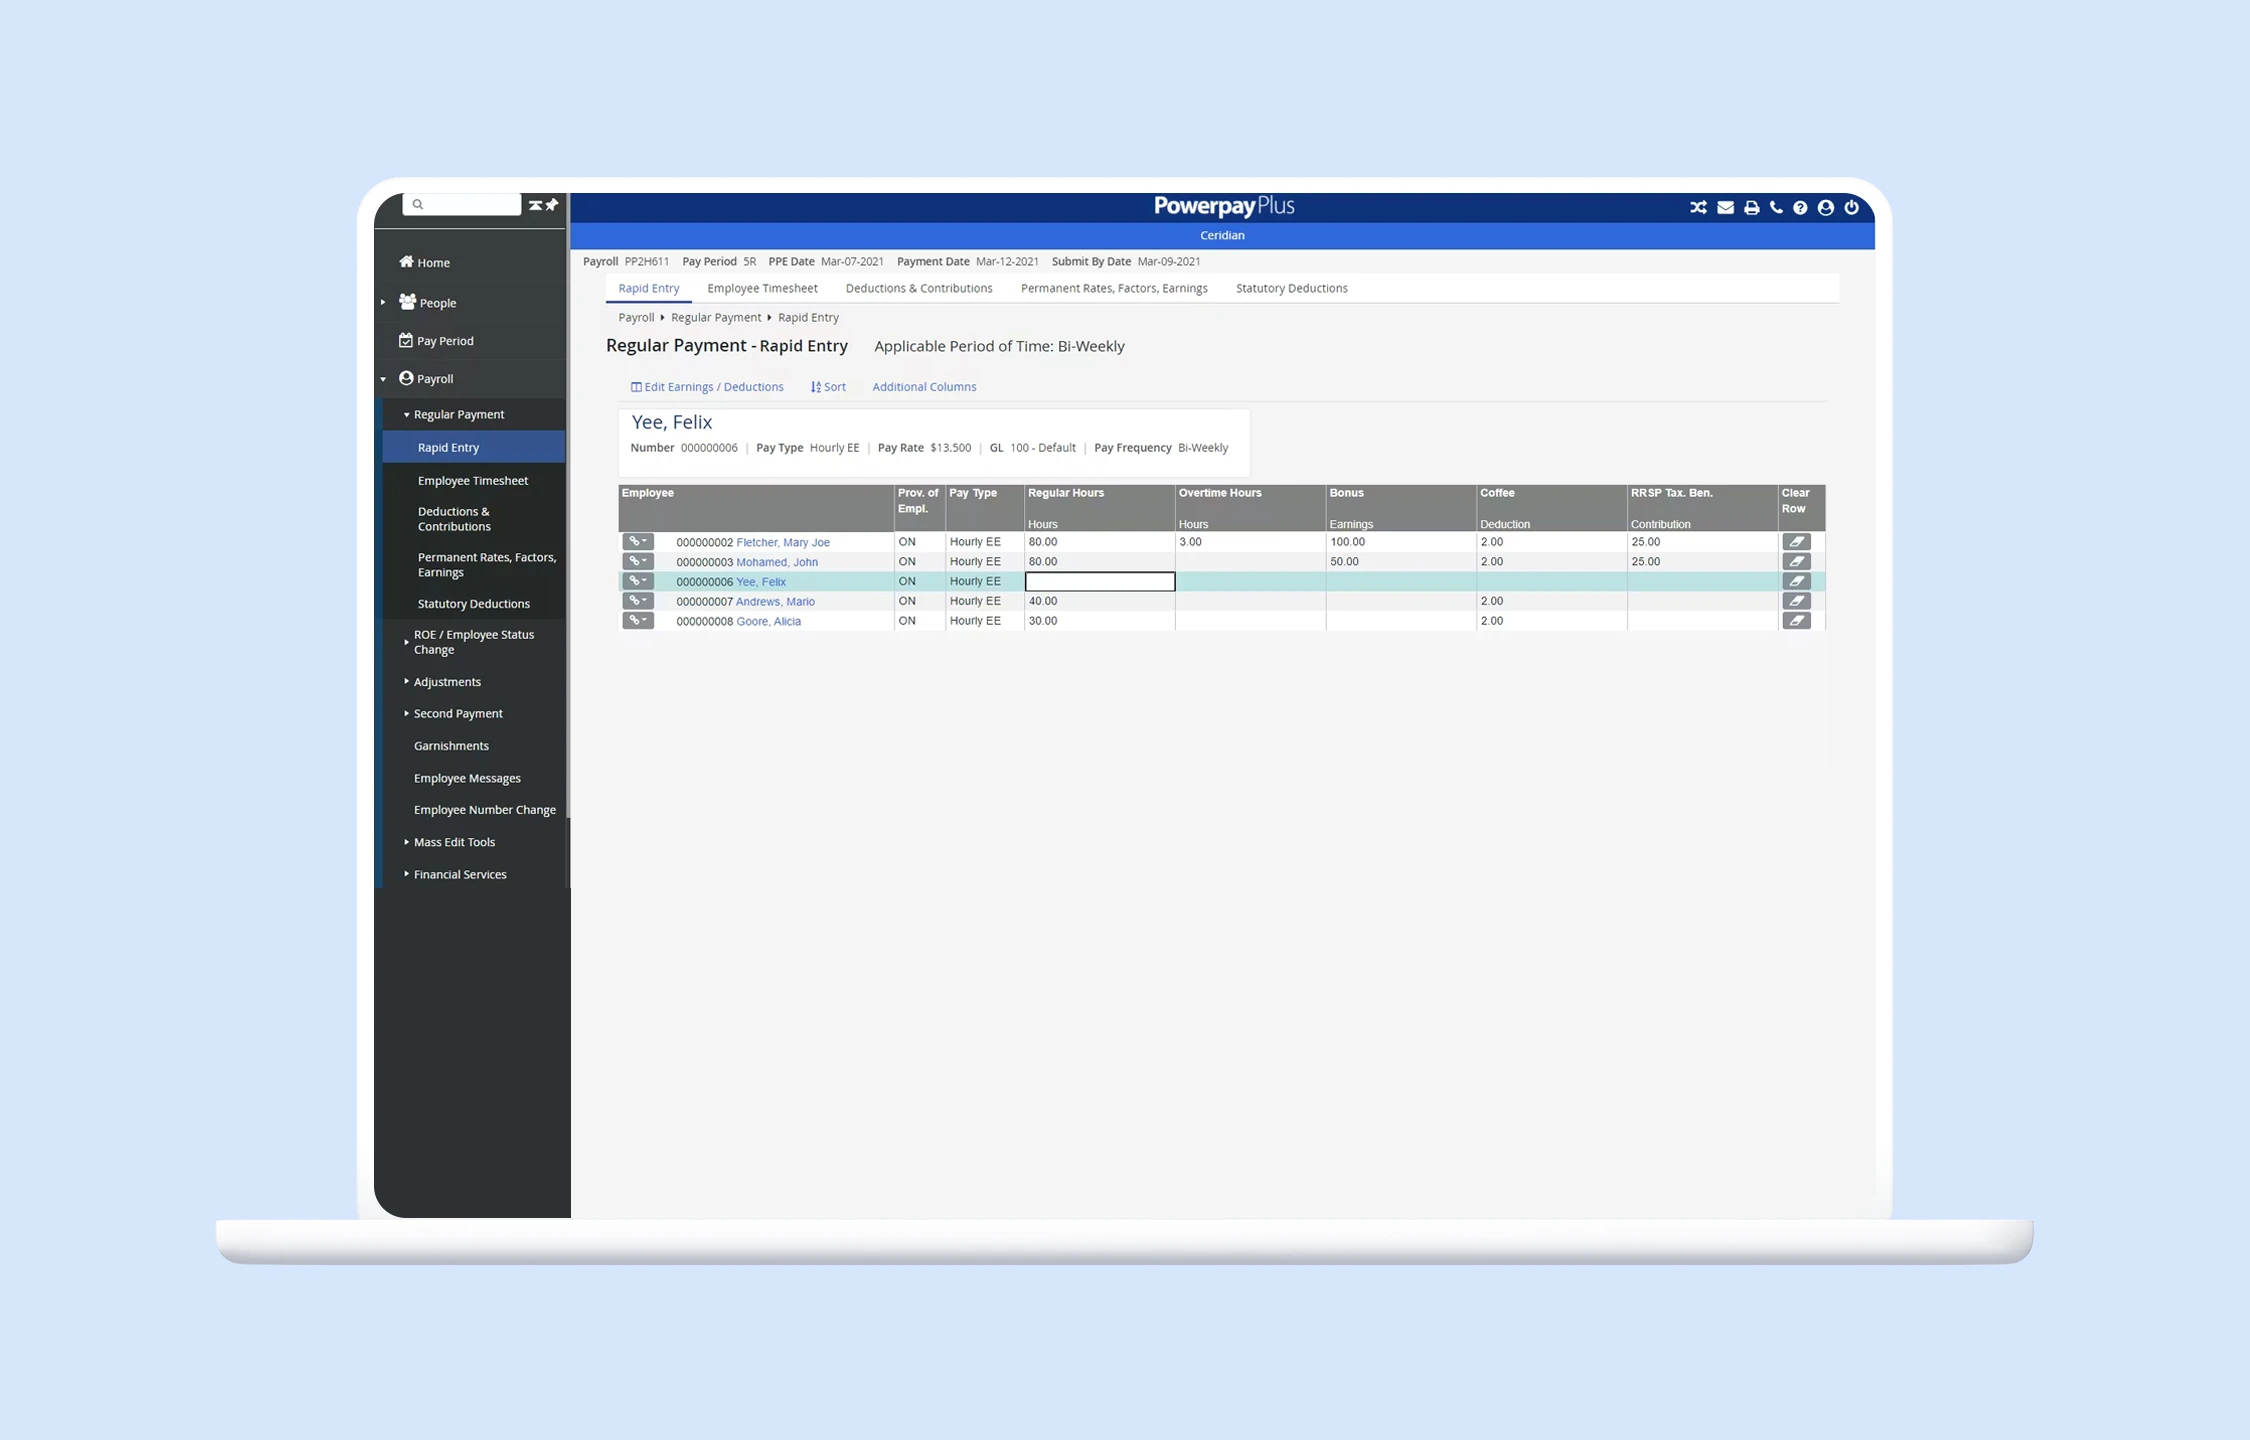Click the search pin icon above the sidebar
Screen dimensions: 2250x1440
pyautogui.click(x=553, y=204)
